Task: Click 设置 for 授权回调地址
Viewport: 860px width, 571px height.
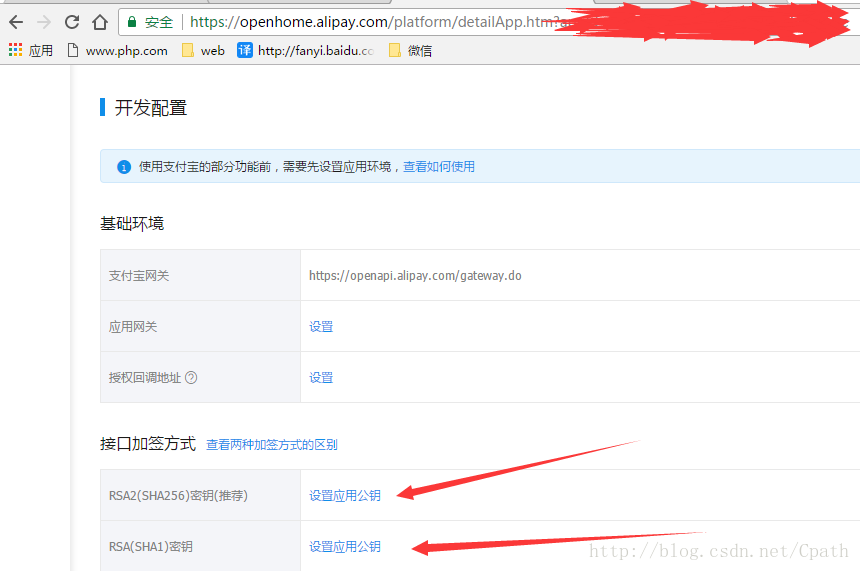Action: click(321, 377)
